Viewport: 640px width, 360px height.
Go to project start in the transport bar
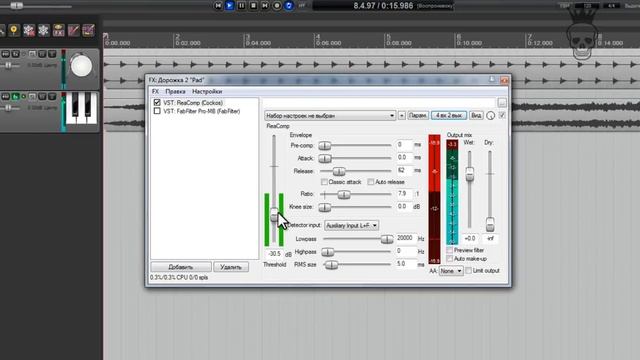(218, 6)
